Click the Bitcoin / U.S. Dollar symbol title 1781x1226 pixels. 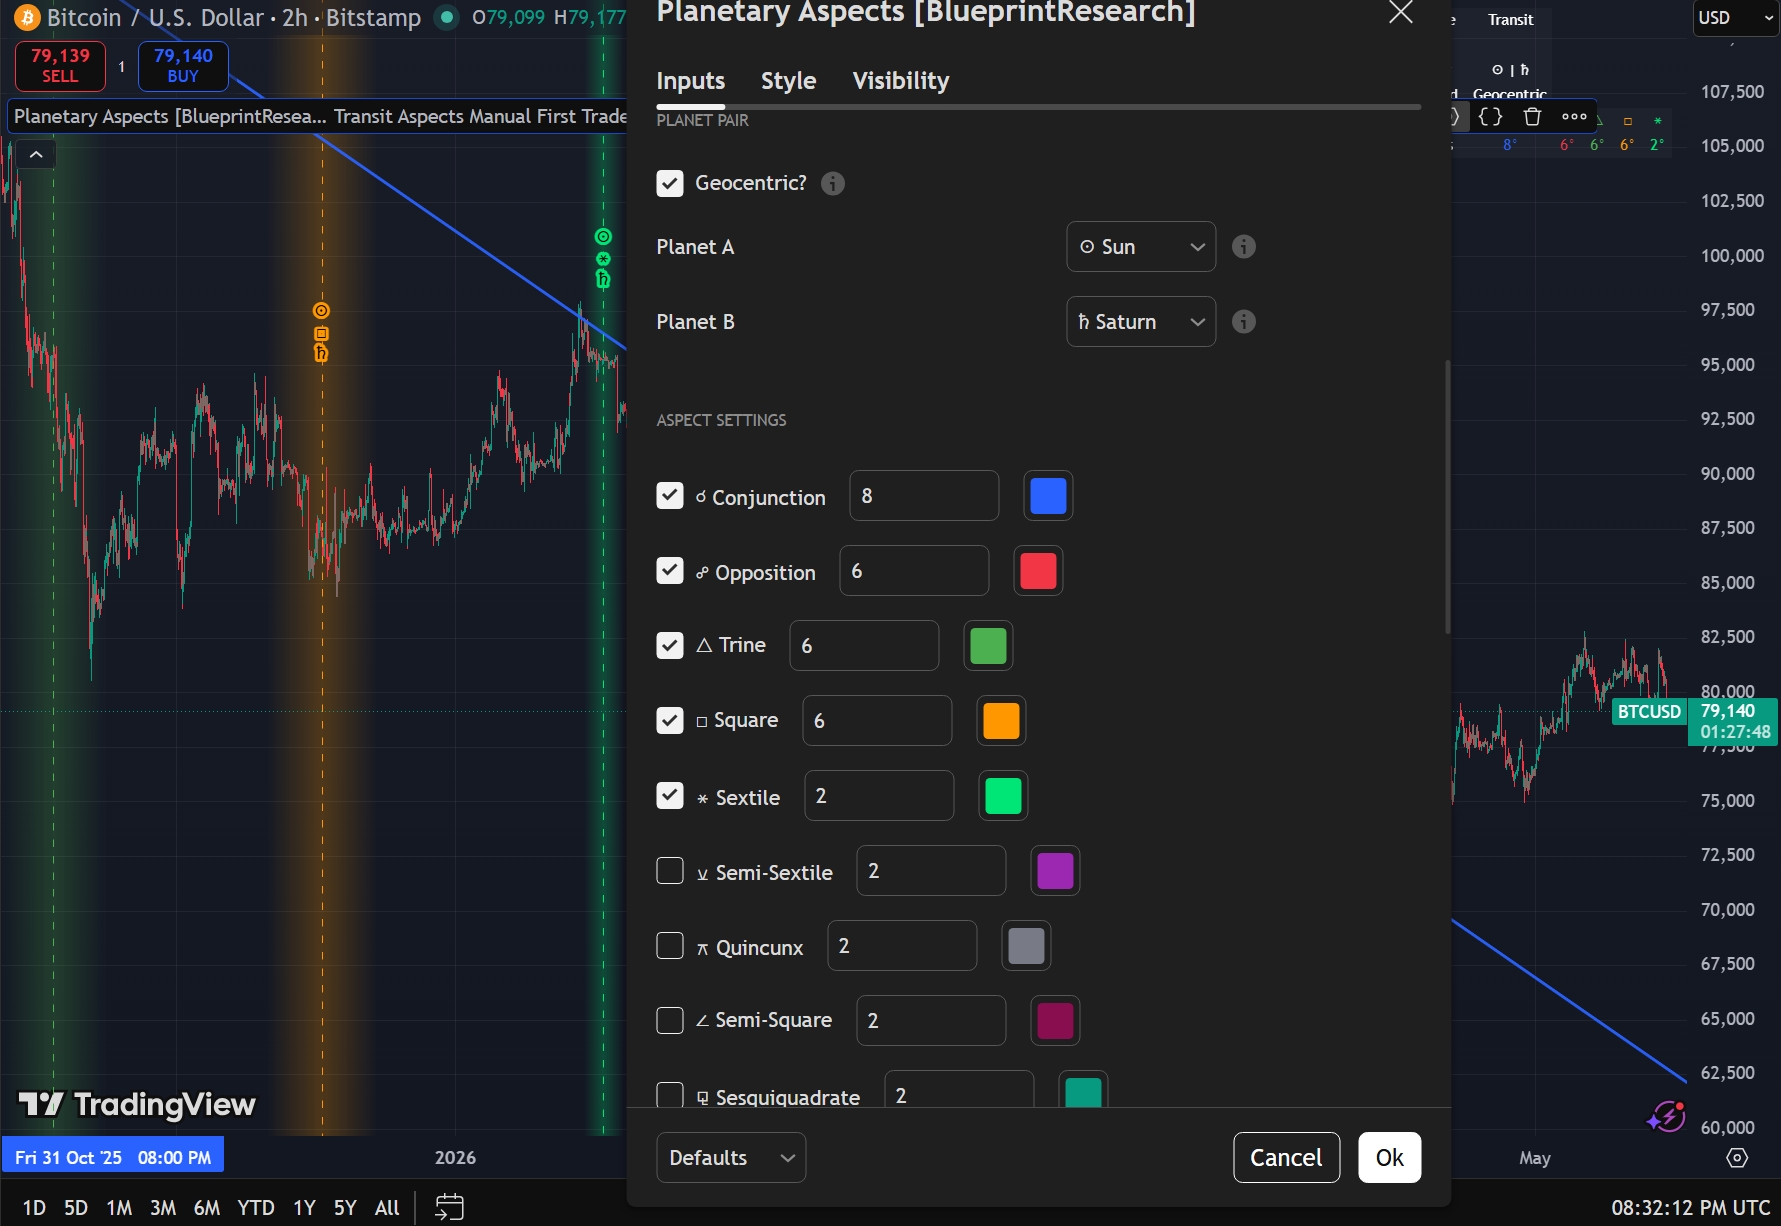(x=155, y=18)
